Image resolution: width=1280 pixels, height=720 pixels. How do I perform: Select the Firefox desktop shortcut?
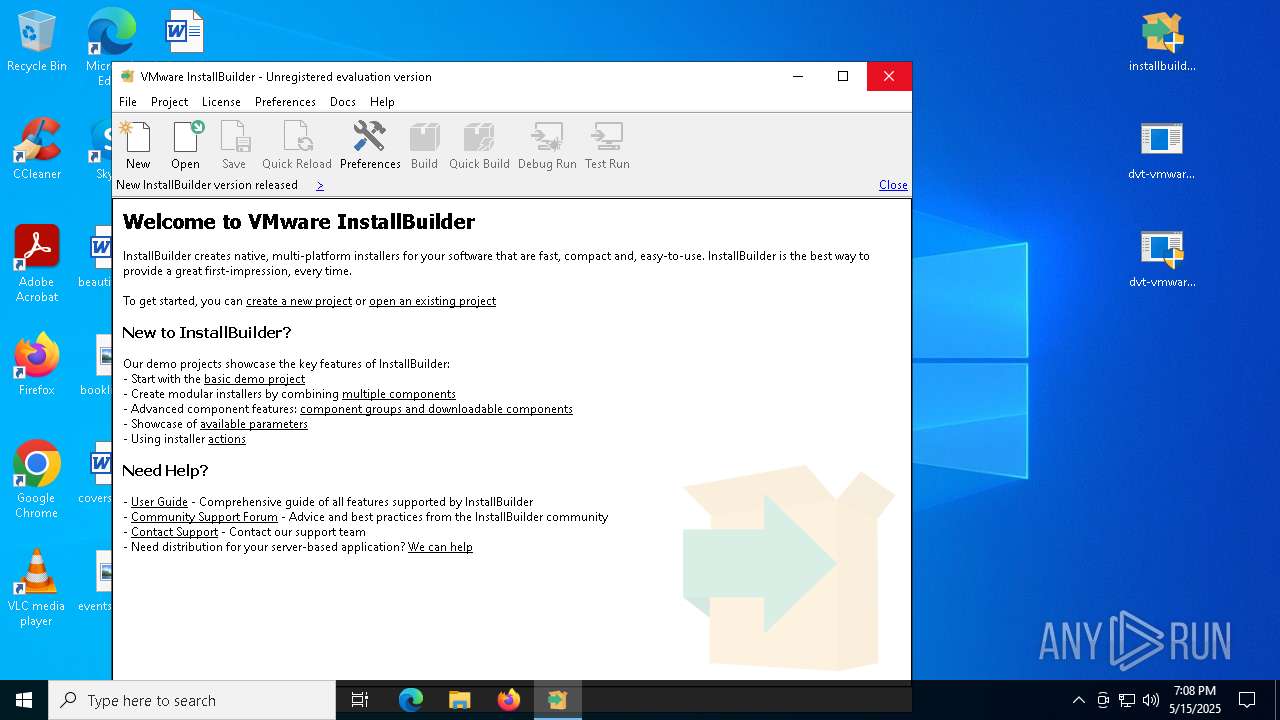(37, 365)
